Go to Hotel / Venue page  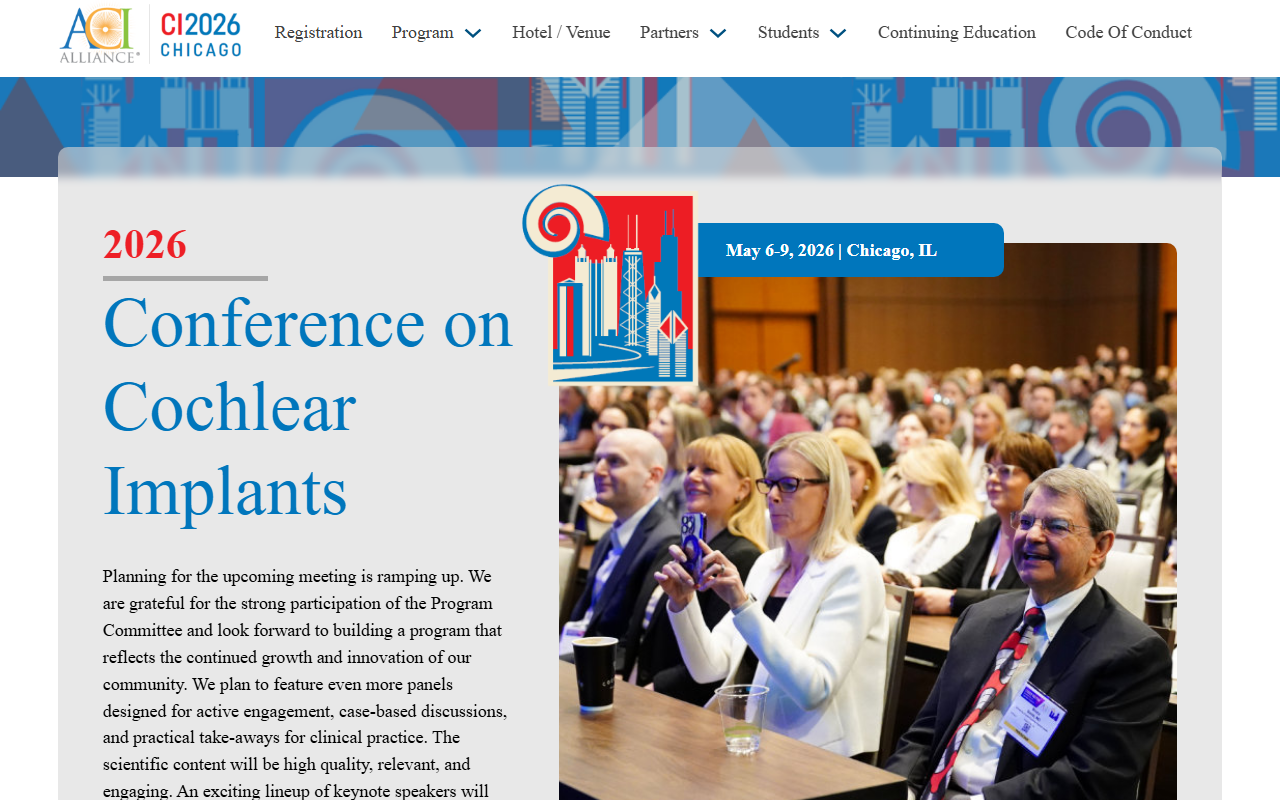click(x=561, y=32)
